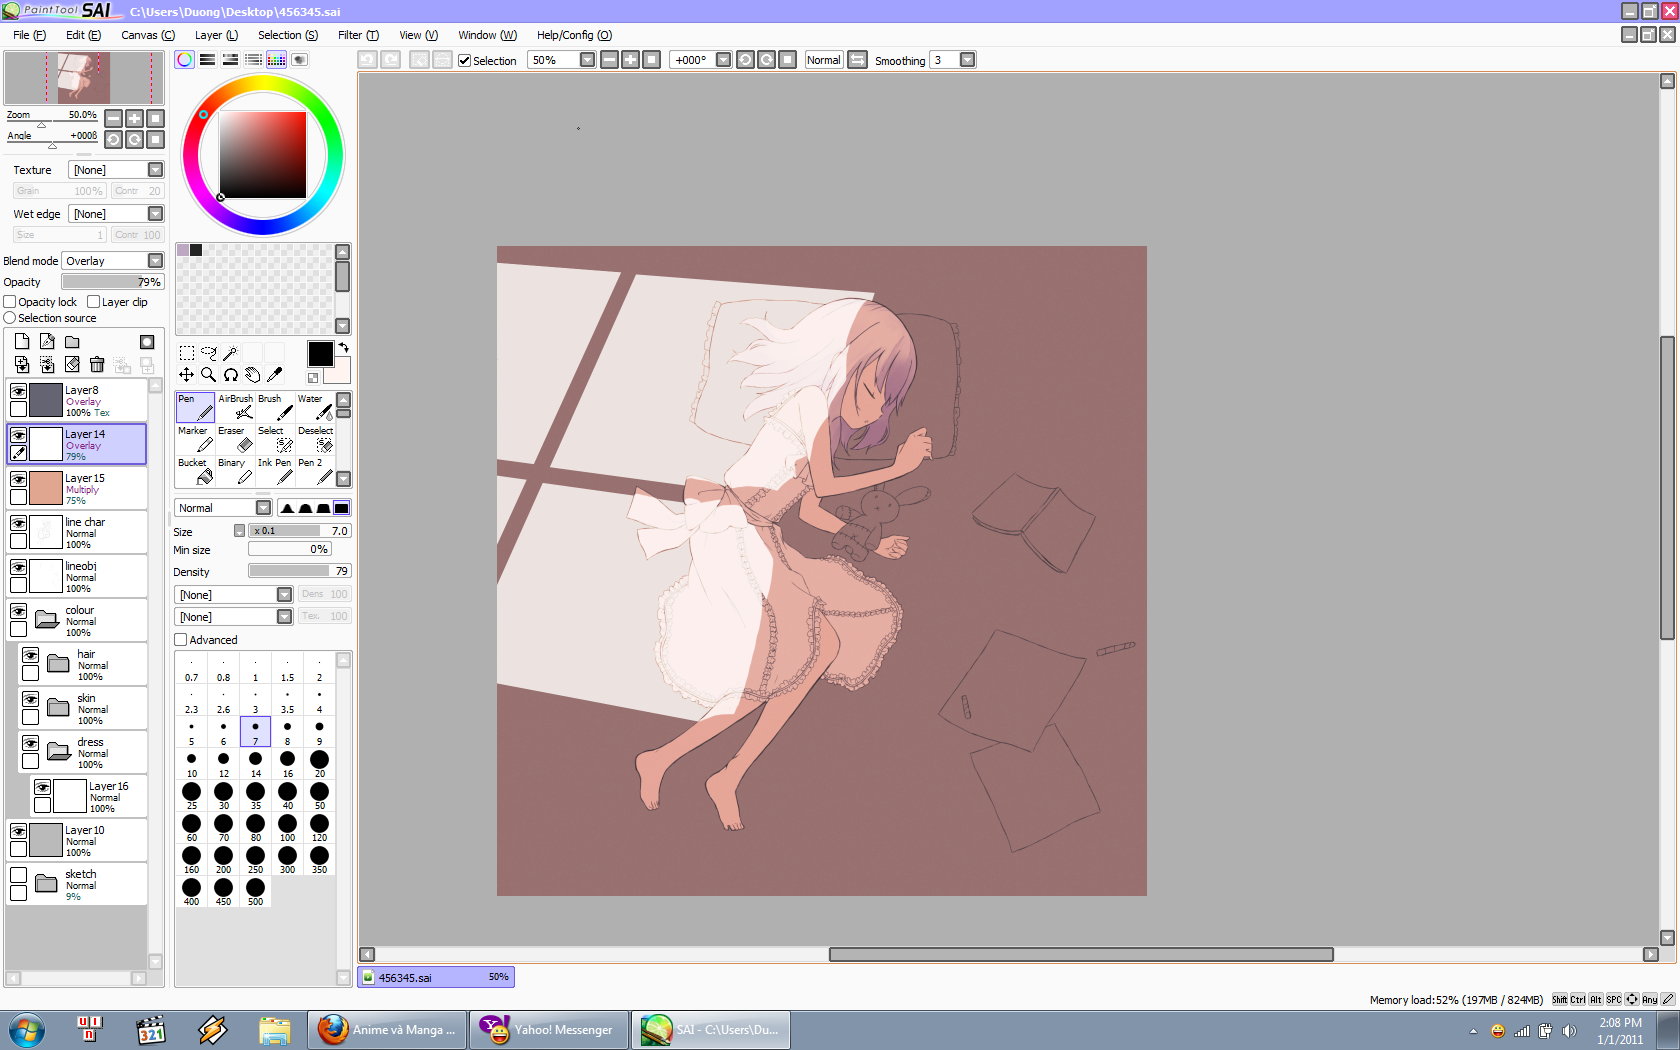Screen dimensions: 1680x1050
Task: Uncheck the Selection checkbox in toolbar
Action: click(465, 60)
